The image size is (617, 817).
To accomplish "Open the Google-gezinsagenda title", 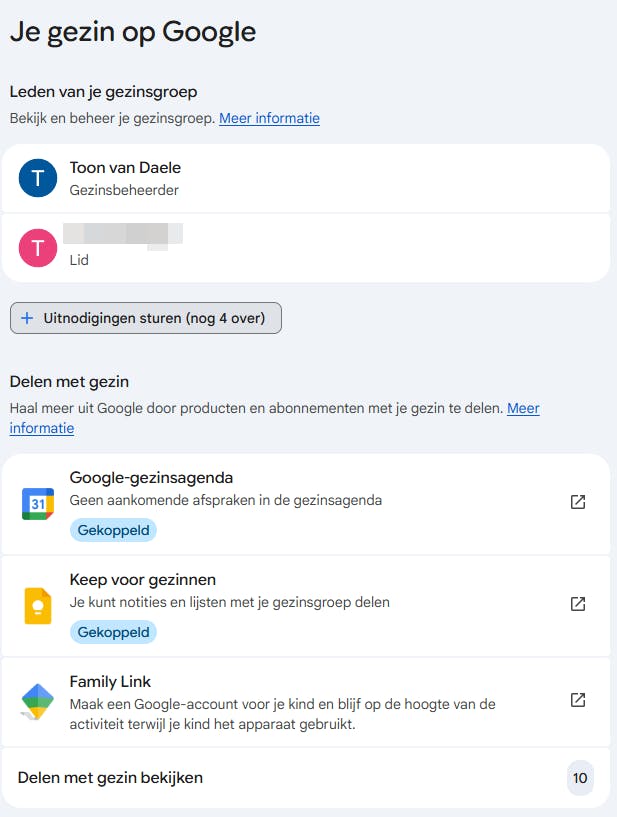I will pos(151,478).
